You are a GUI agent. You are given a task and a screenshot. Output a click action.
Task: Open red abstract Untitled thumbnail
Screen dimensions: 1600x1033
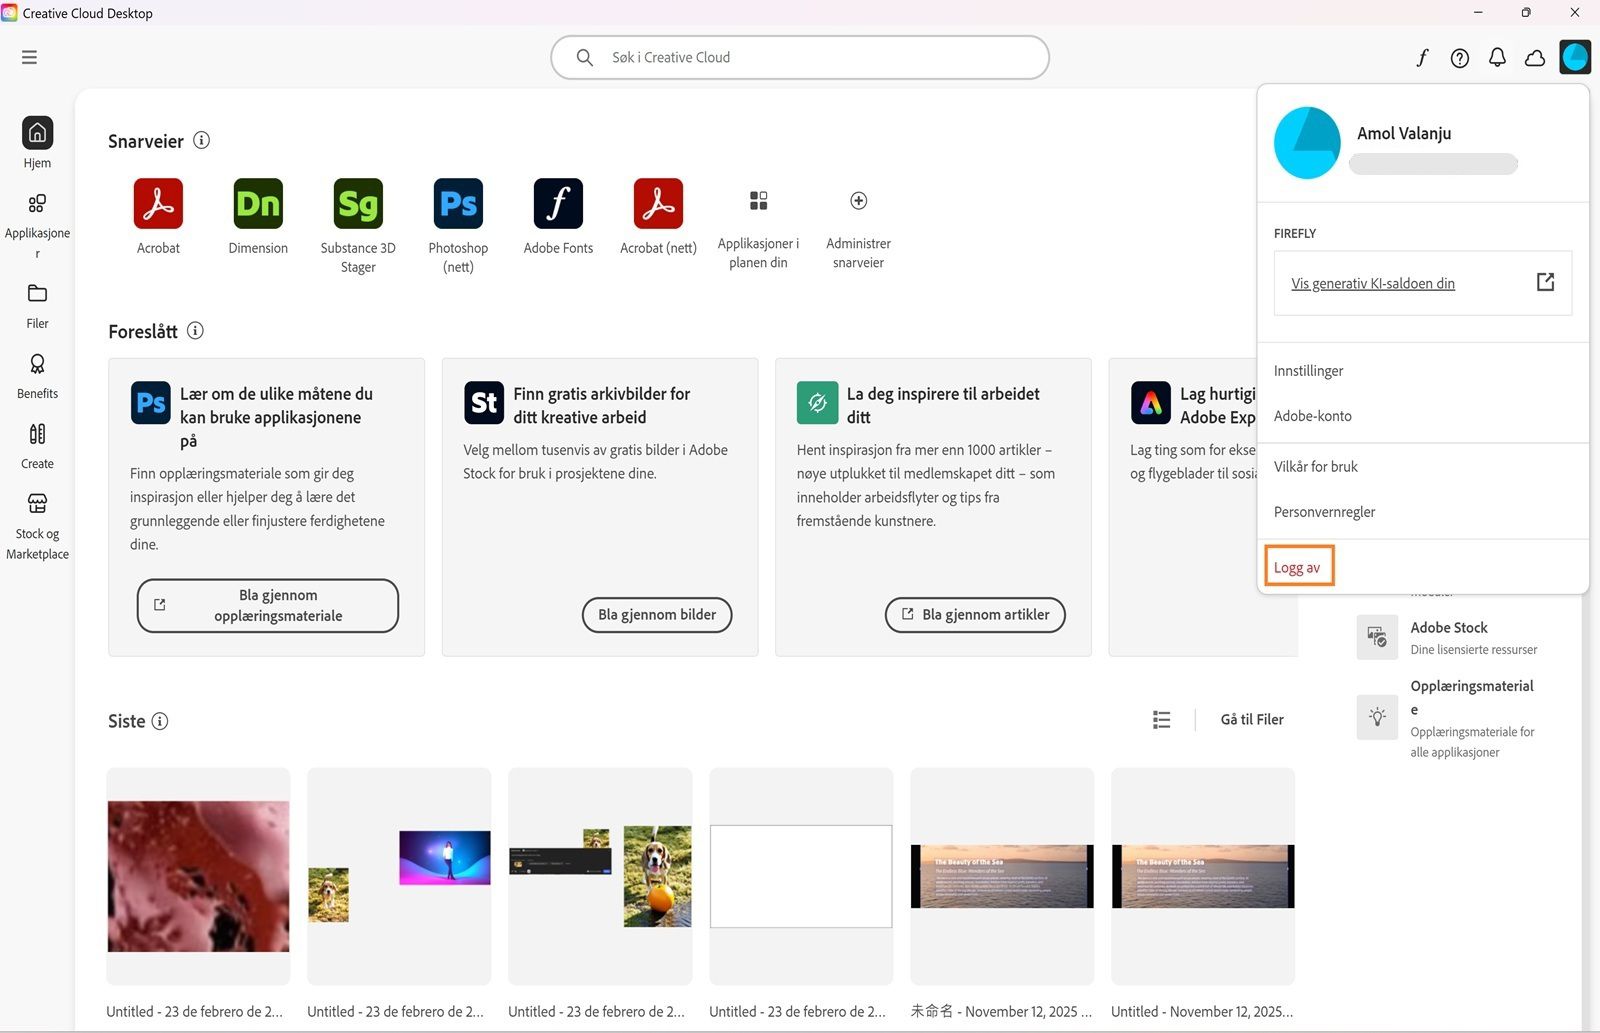point(198,876)
